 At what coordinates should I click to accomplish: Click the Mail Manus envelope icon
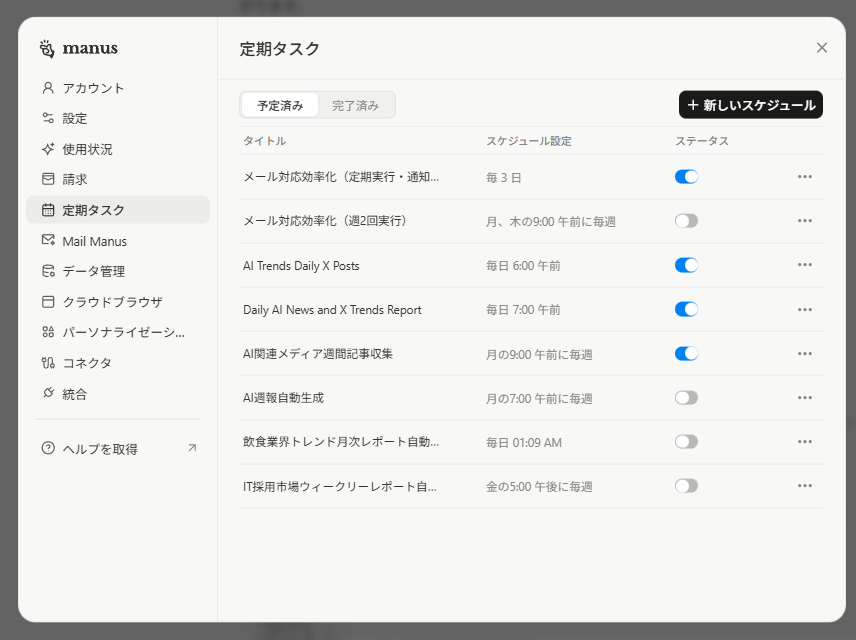pyautogui.click(x=48, y=240)
